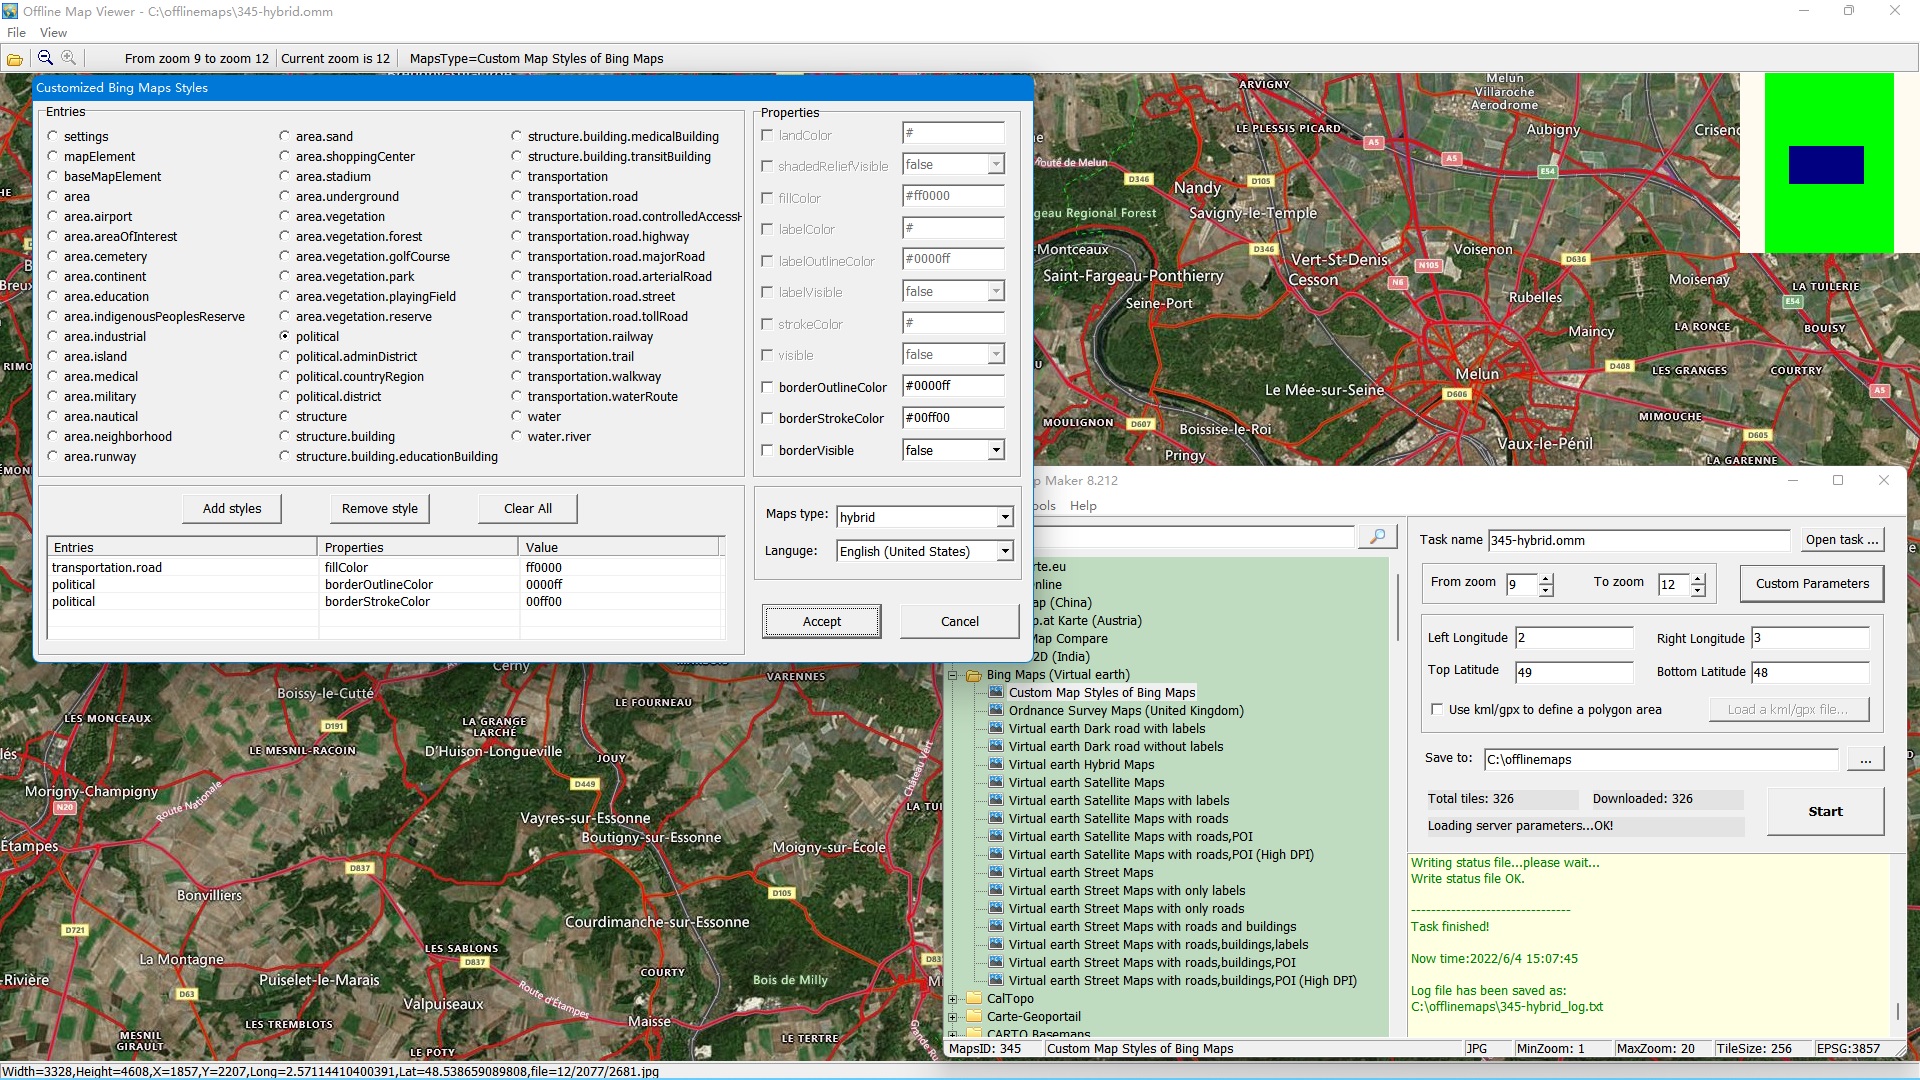Click icon of Street Maps with roads,buildings,labels

pyautogui.click(x=996, y=944)
